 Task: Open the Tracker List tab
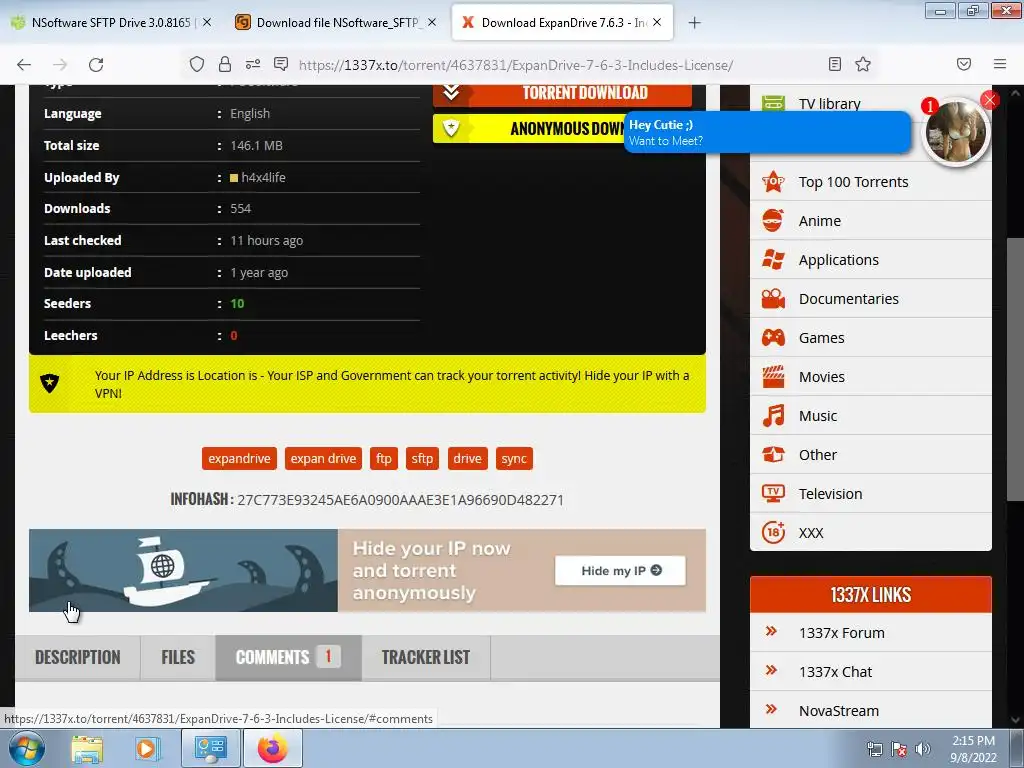pos(426,657)
